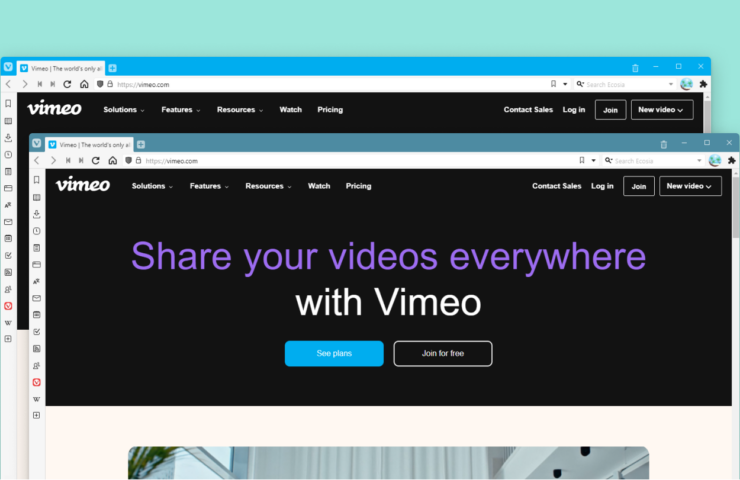Open Vivaldi menu icon in front window
This screenshot has width=740, height=480.
tap(37, 143)
